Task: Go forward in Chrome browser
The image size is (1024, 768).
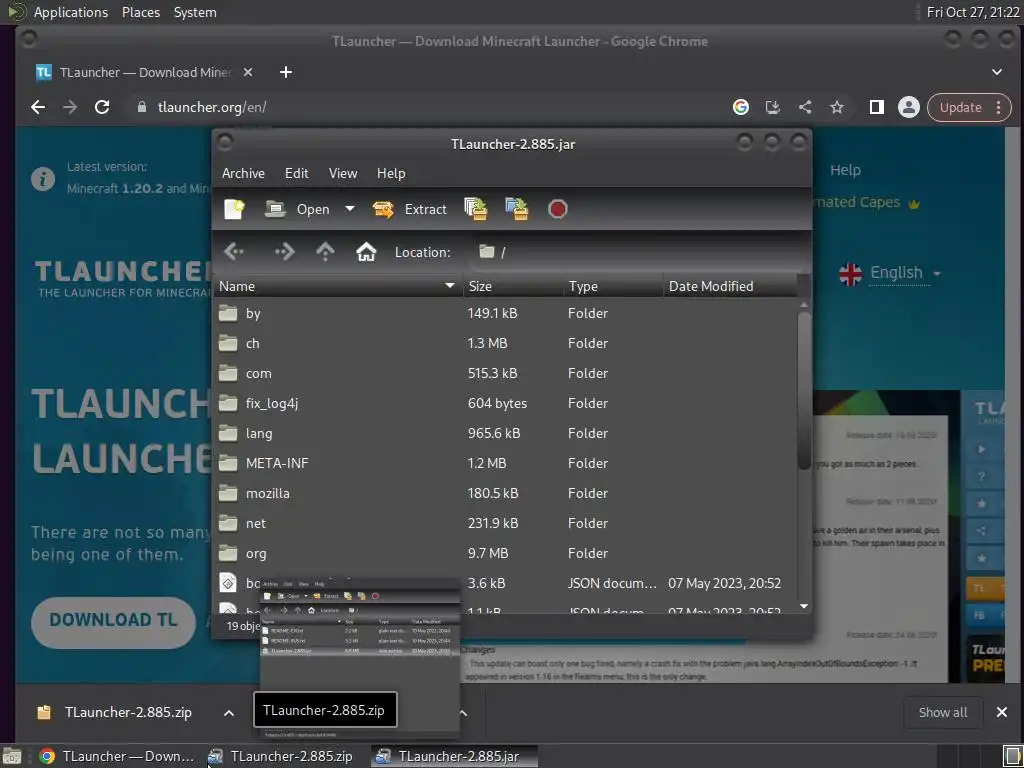Action: tap(70, 107)
